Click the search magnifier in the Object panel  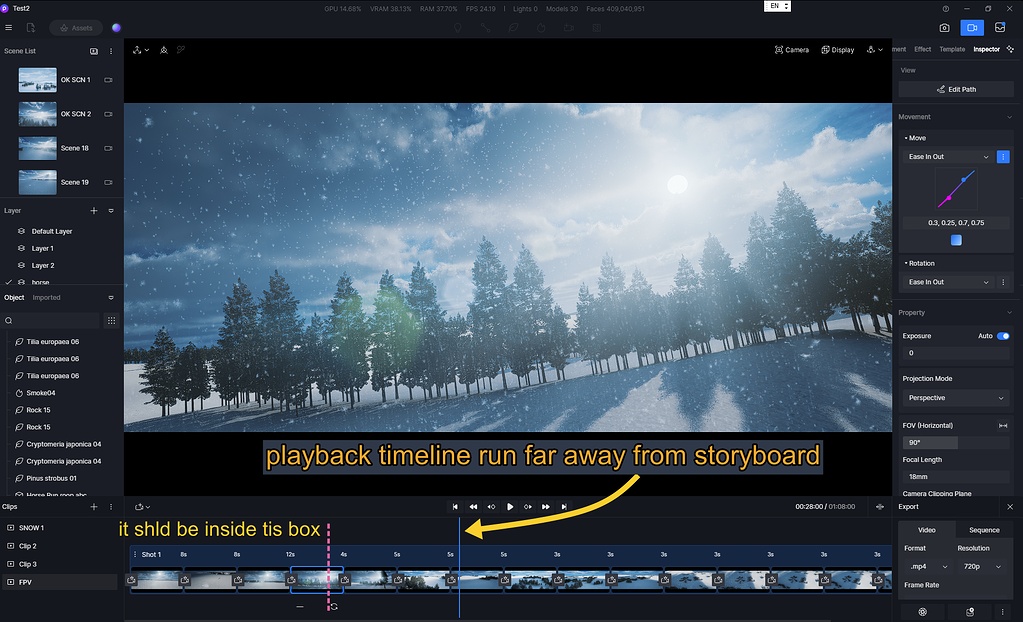8,320
